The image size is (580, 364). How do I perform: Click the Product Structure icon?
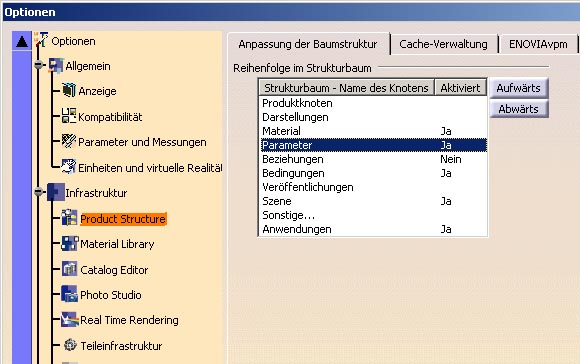[69, 218]
